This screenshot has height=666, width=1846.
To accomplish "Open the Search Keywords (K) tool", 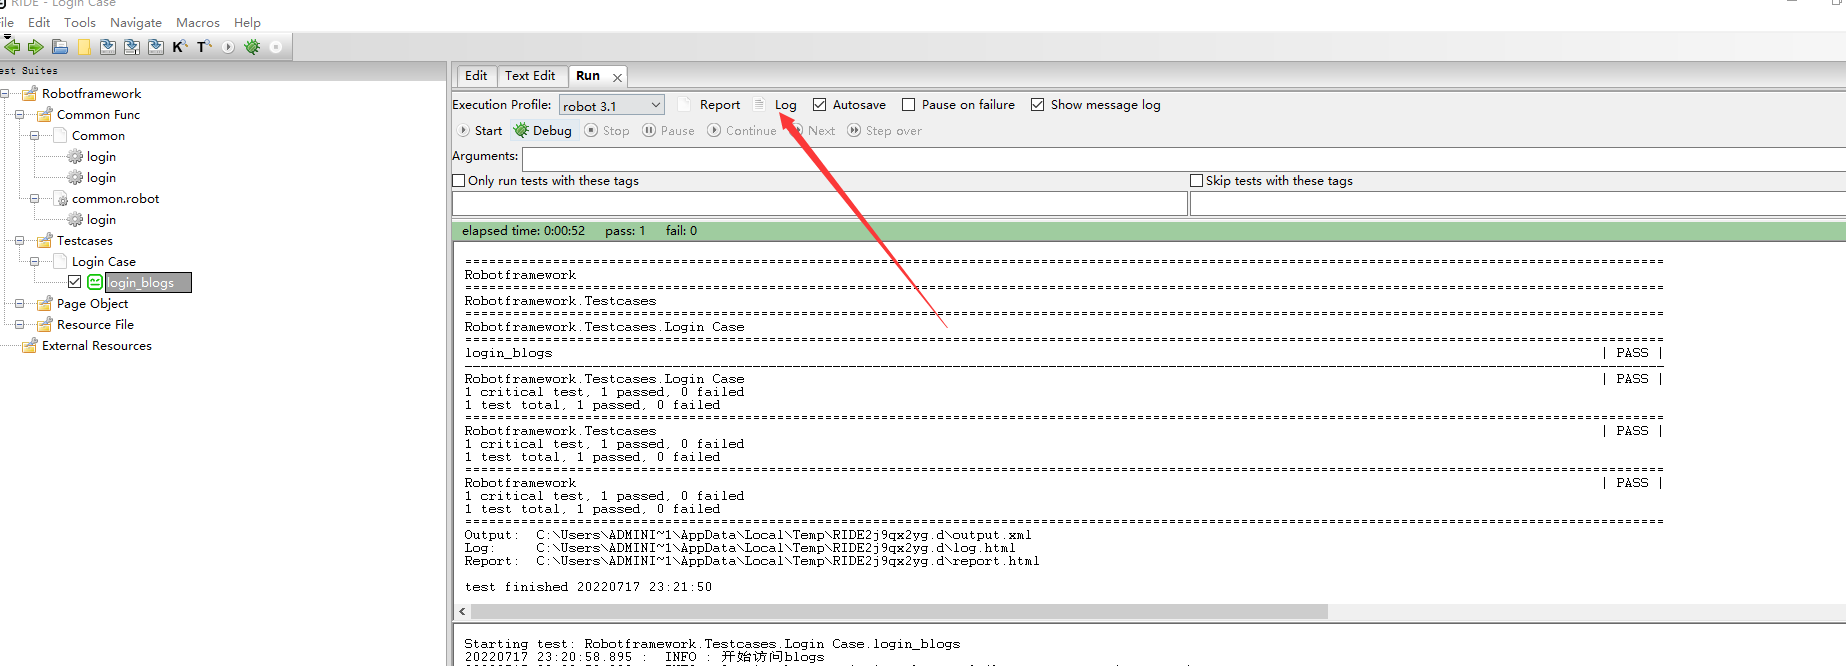I will pos(180,47).
